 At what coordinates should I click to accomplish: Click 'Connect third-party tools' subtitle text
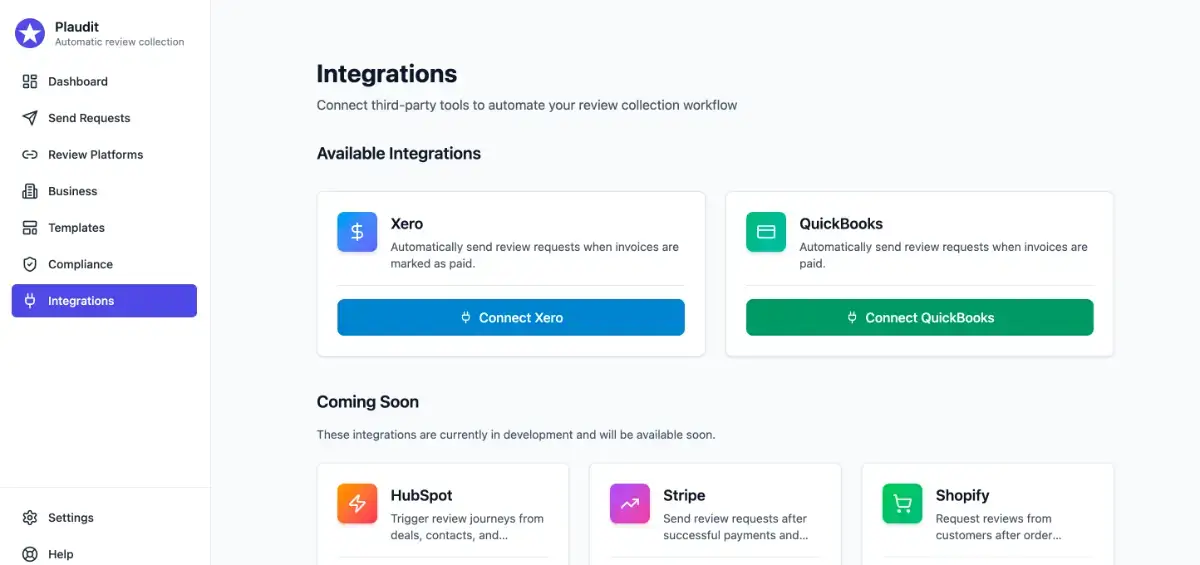(527, 105)
